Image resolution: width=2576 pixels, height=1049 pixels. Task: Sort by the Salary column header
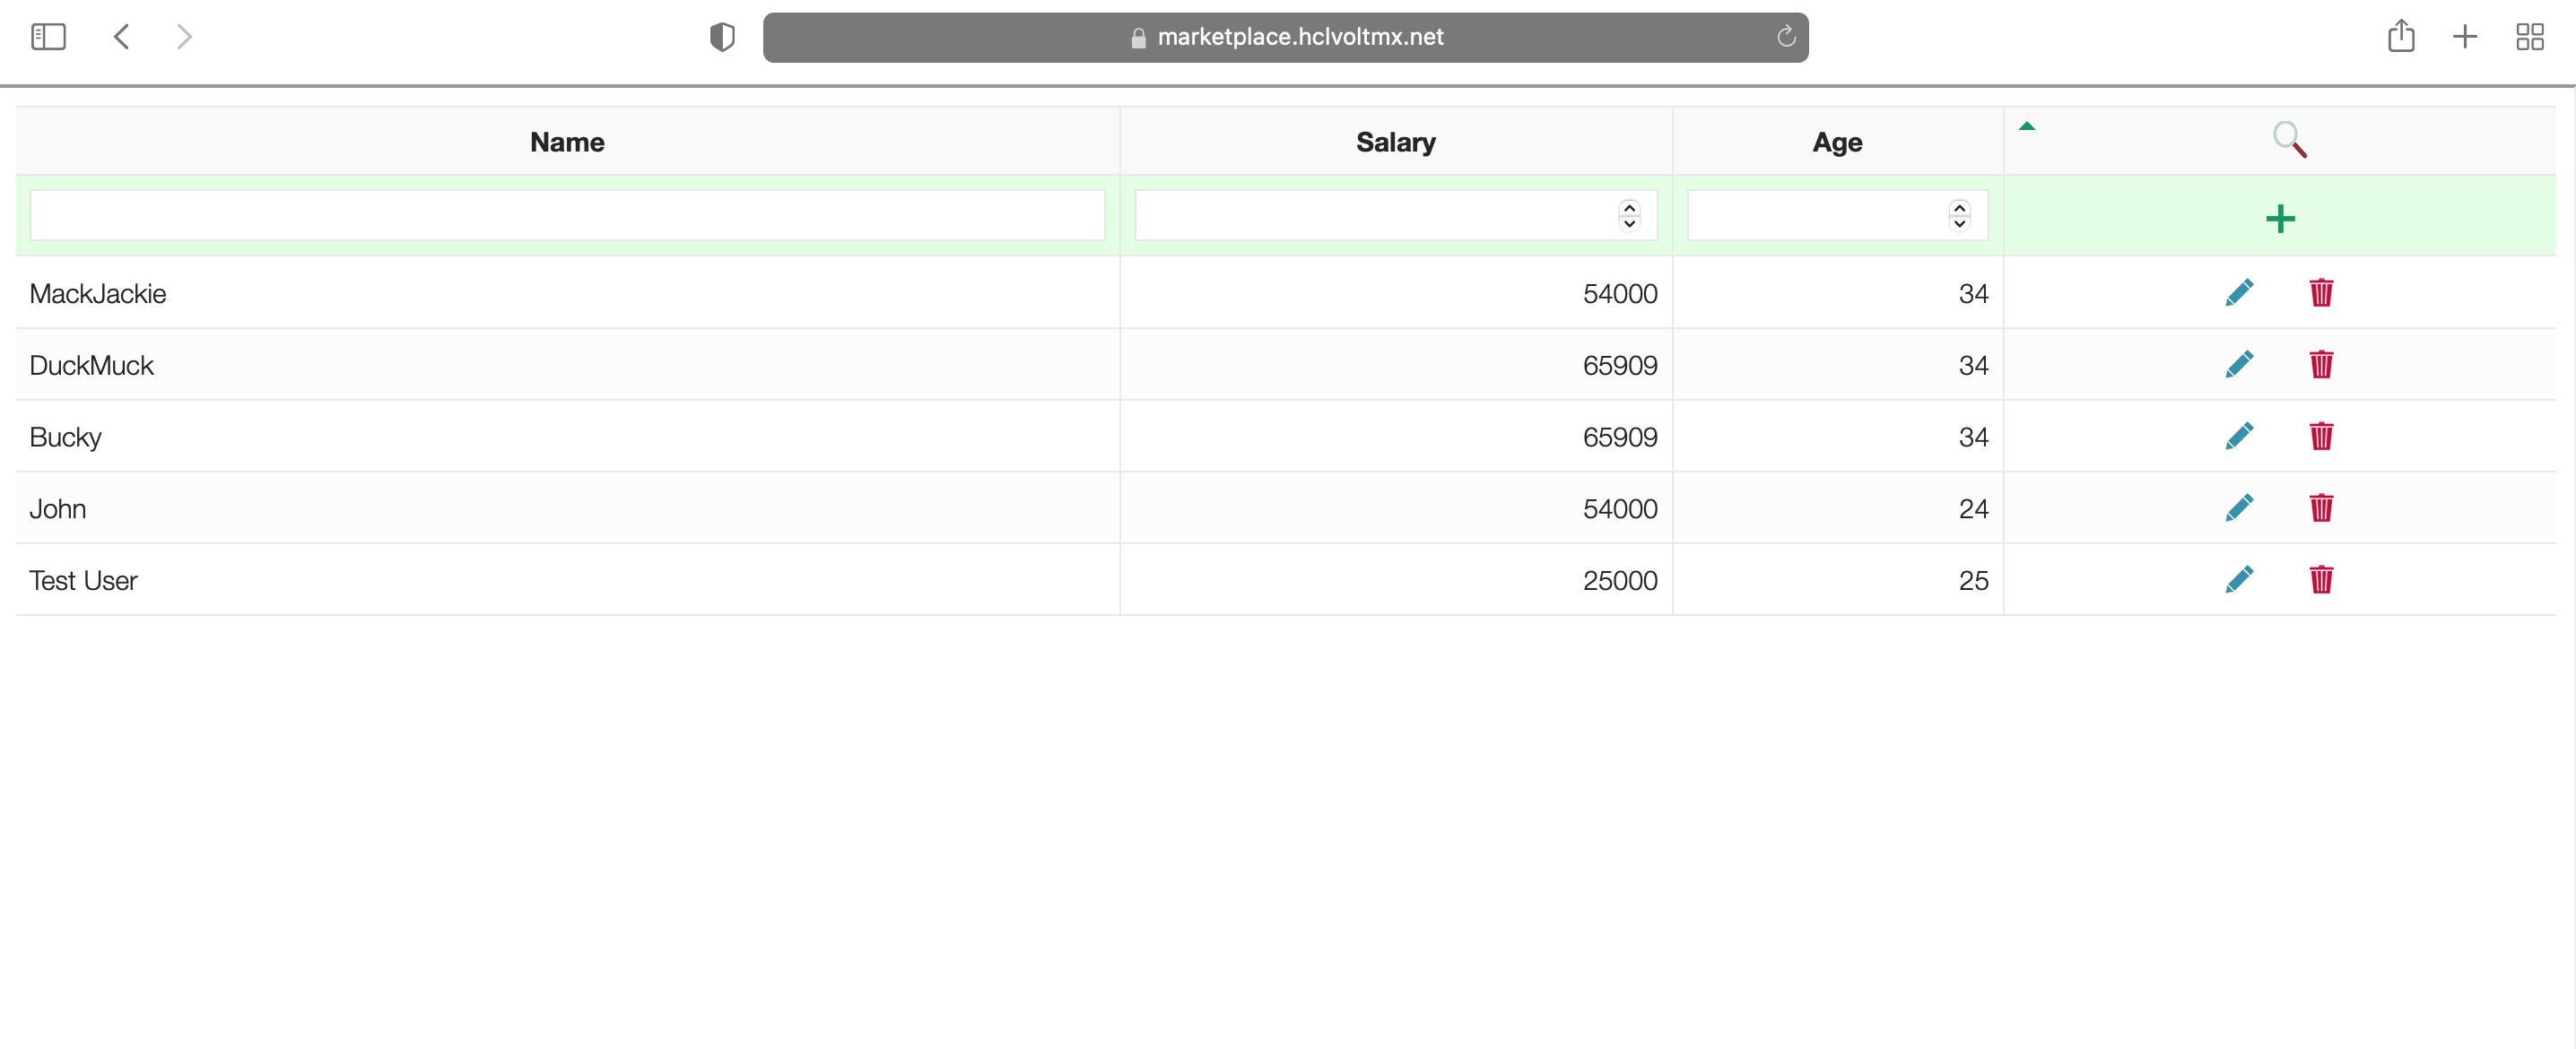click(1395, 142)
